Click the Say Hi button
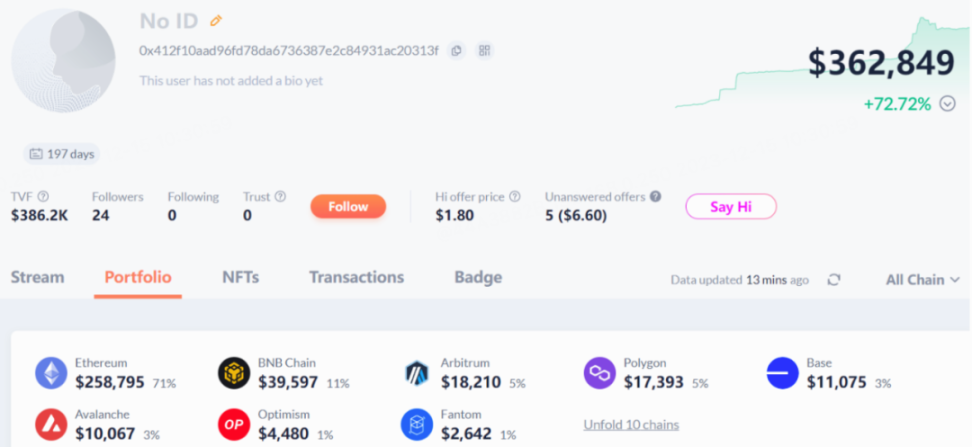 click(730, 207)
